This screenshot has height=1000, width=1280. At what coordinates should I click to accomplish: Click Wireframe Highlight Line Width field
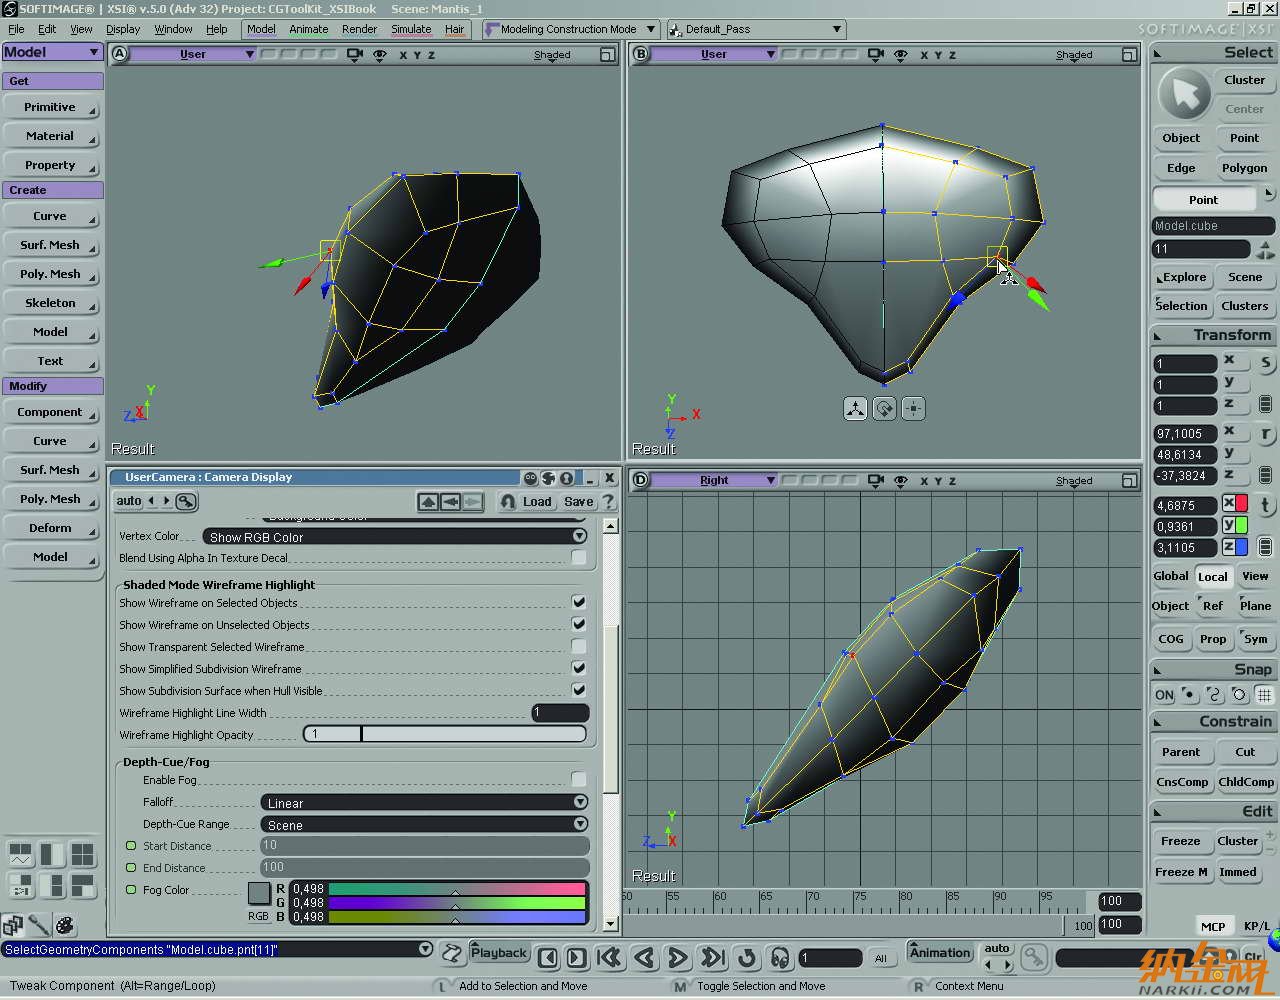[x=560, y=712]
